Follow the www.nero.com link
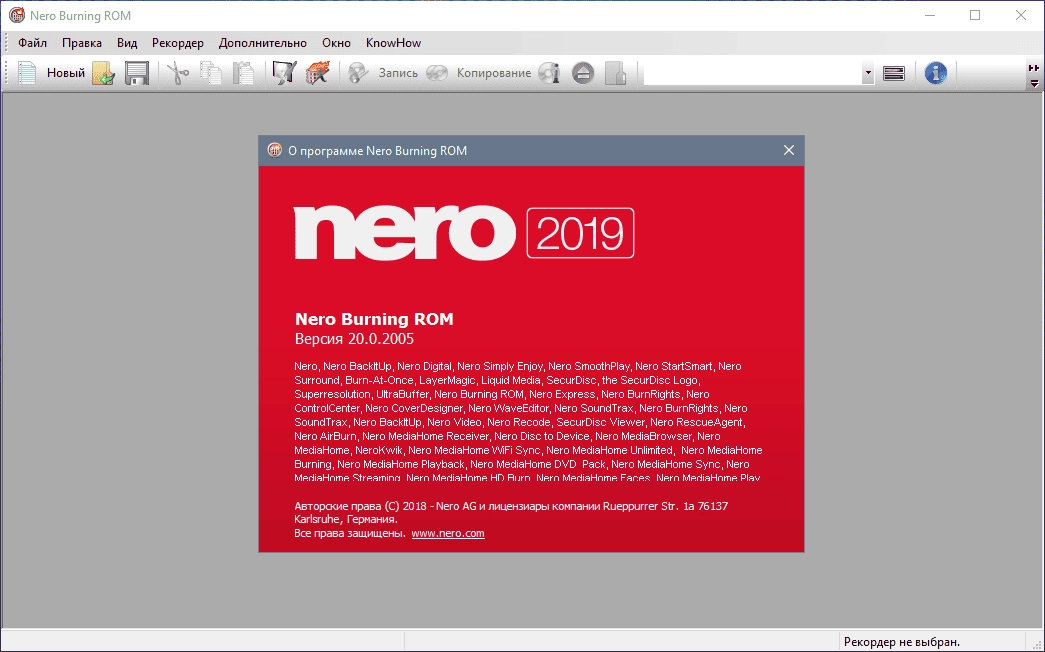Screen dimensions: 1045x652 (448, 533)
